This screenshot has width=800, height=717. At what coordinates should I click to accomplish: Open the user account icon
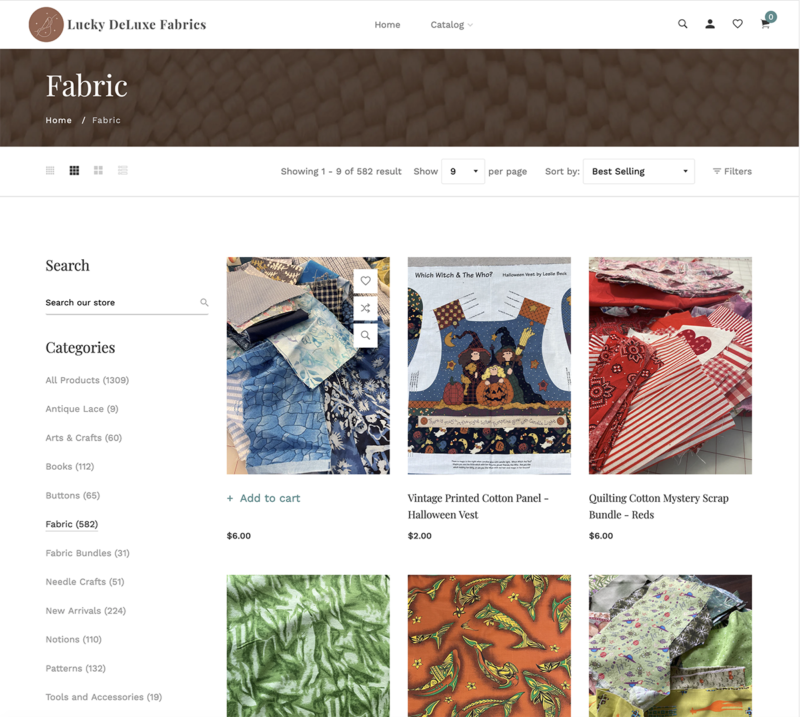(710, 24)
